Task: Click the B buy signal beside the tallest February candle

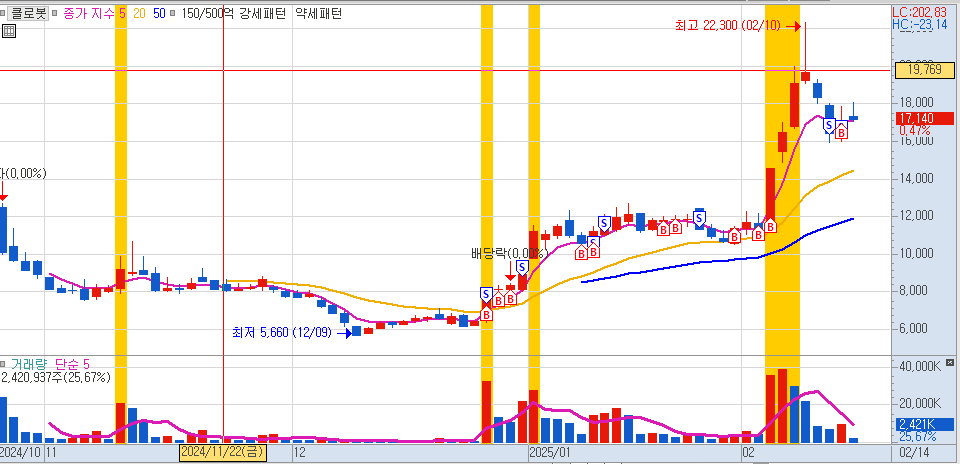Action: click(x=771, y=225)
